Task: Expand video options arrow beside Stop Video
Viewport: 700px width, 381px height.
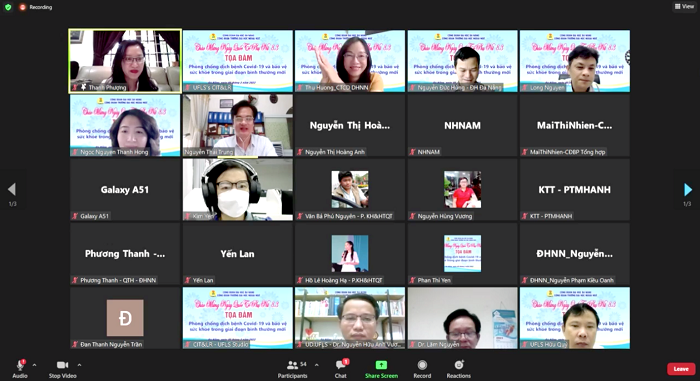Action: pos(79,365)
